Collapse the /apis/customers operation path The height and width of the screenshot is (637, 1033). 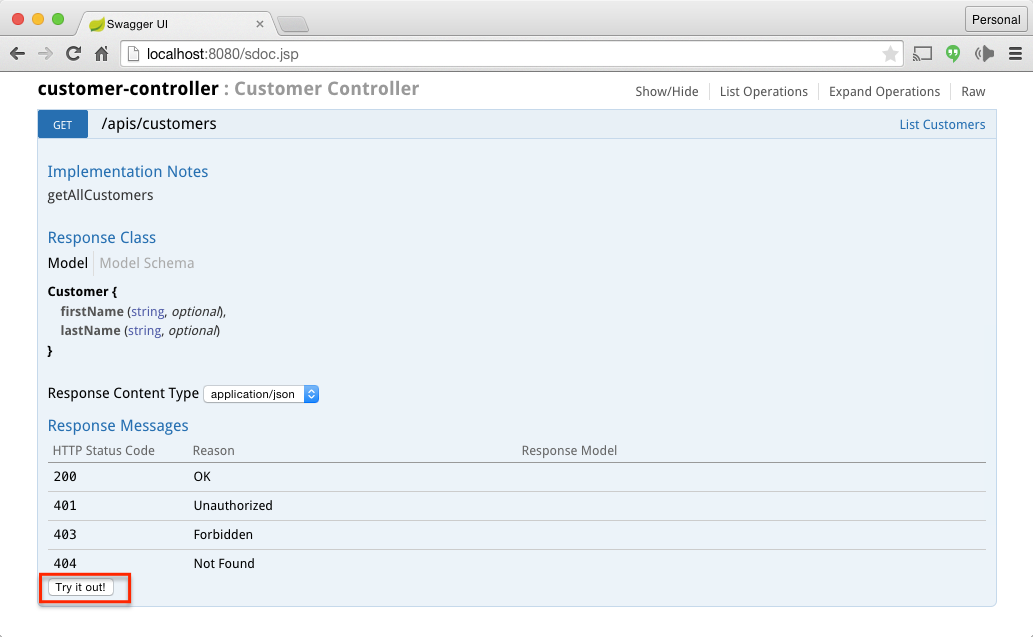click(x=159, y=124)
